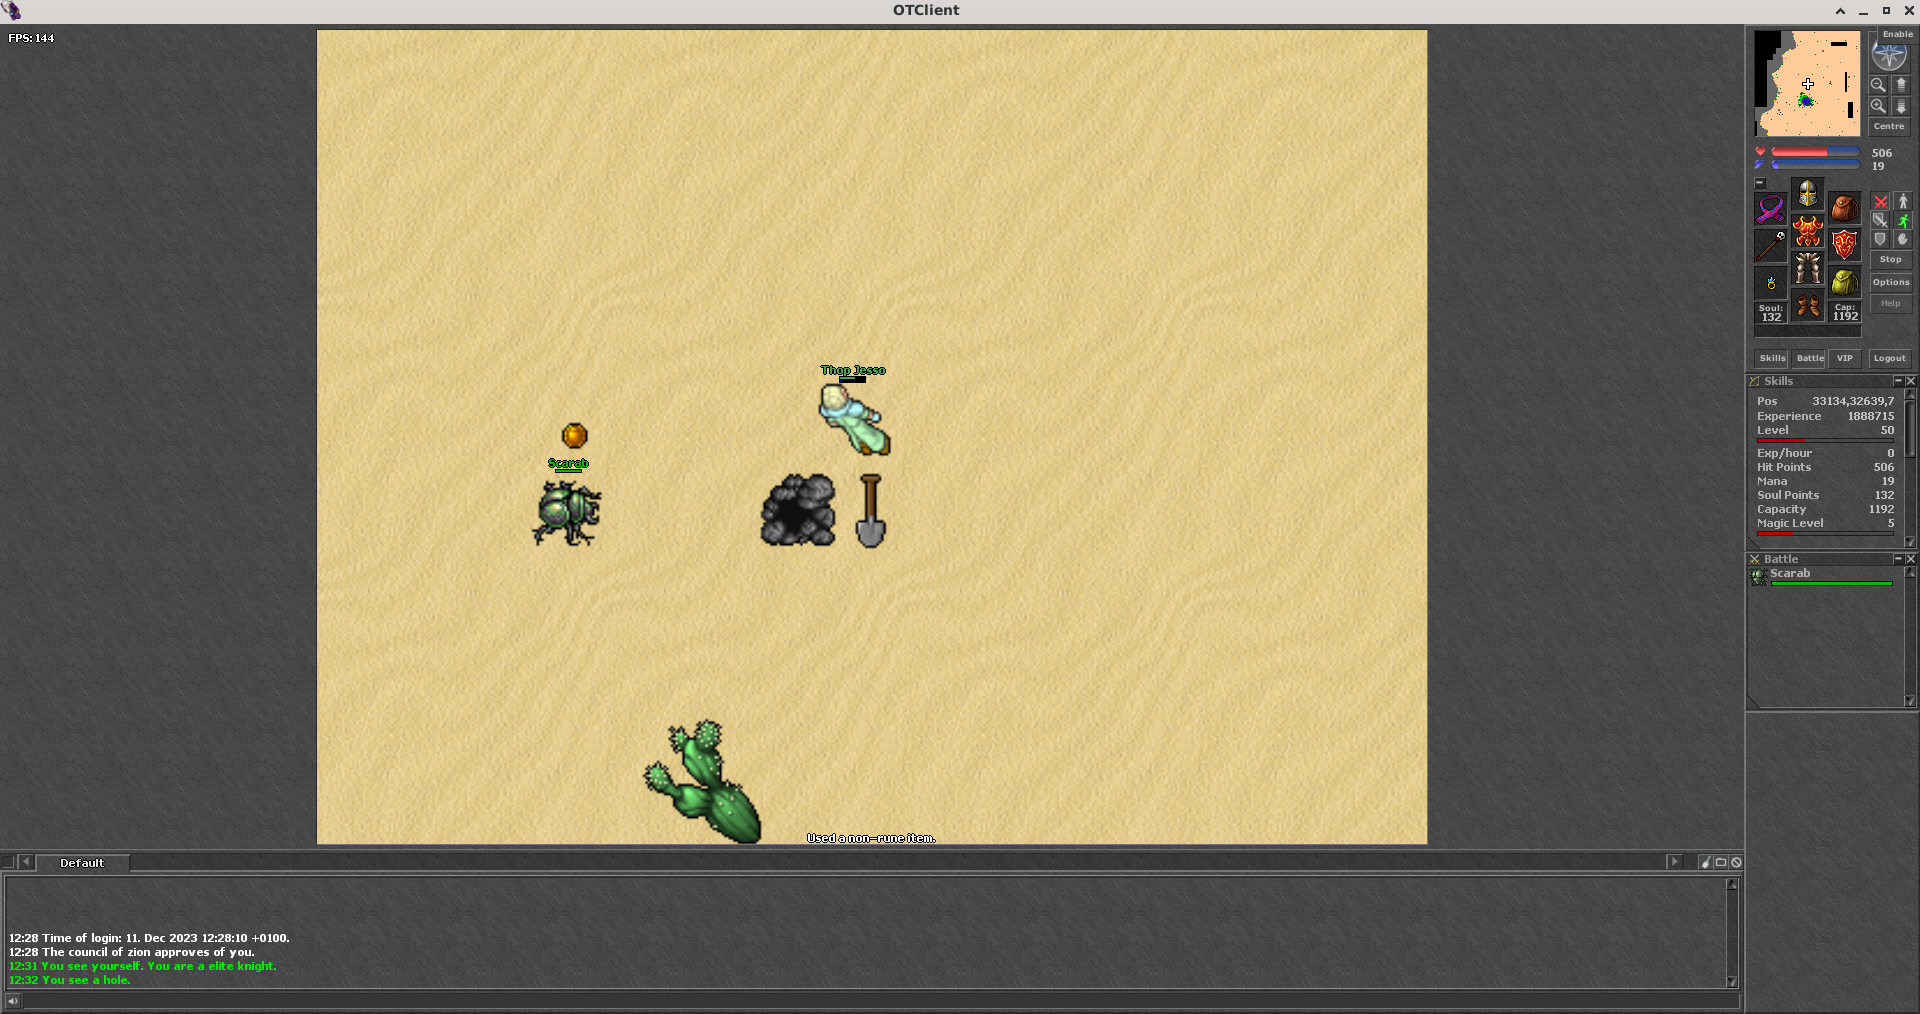Set defensive fight mode
1920x1014 pixels.
coord(1880,240)
